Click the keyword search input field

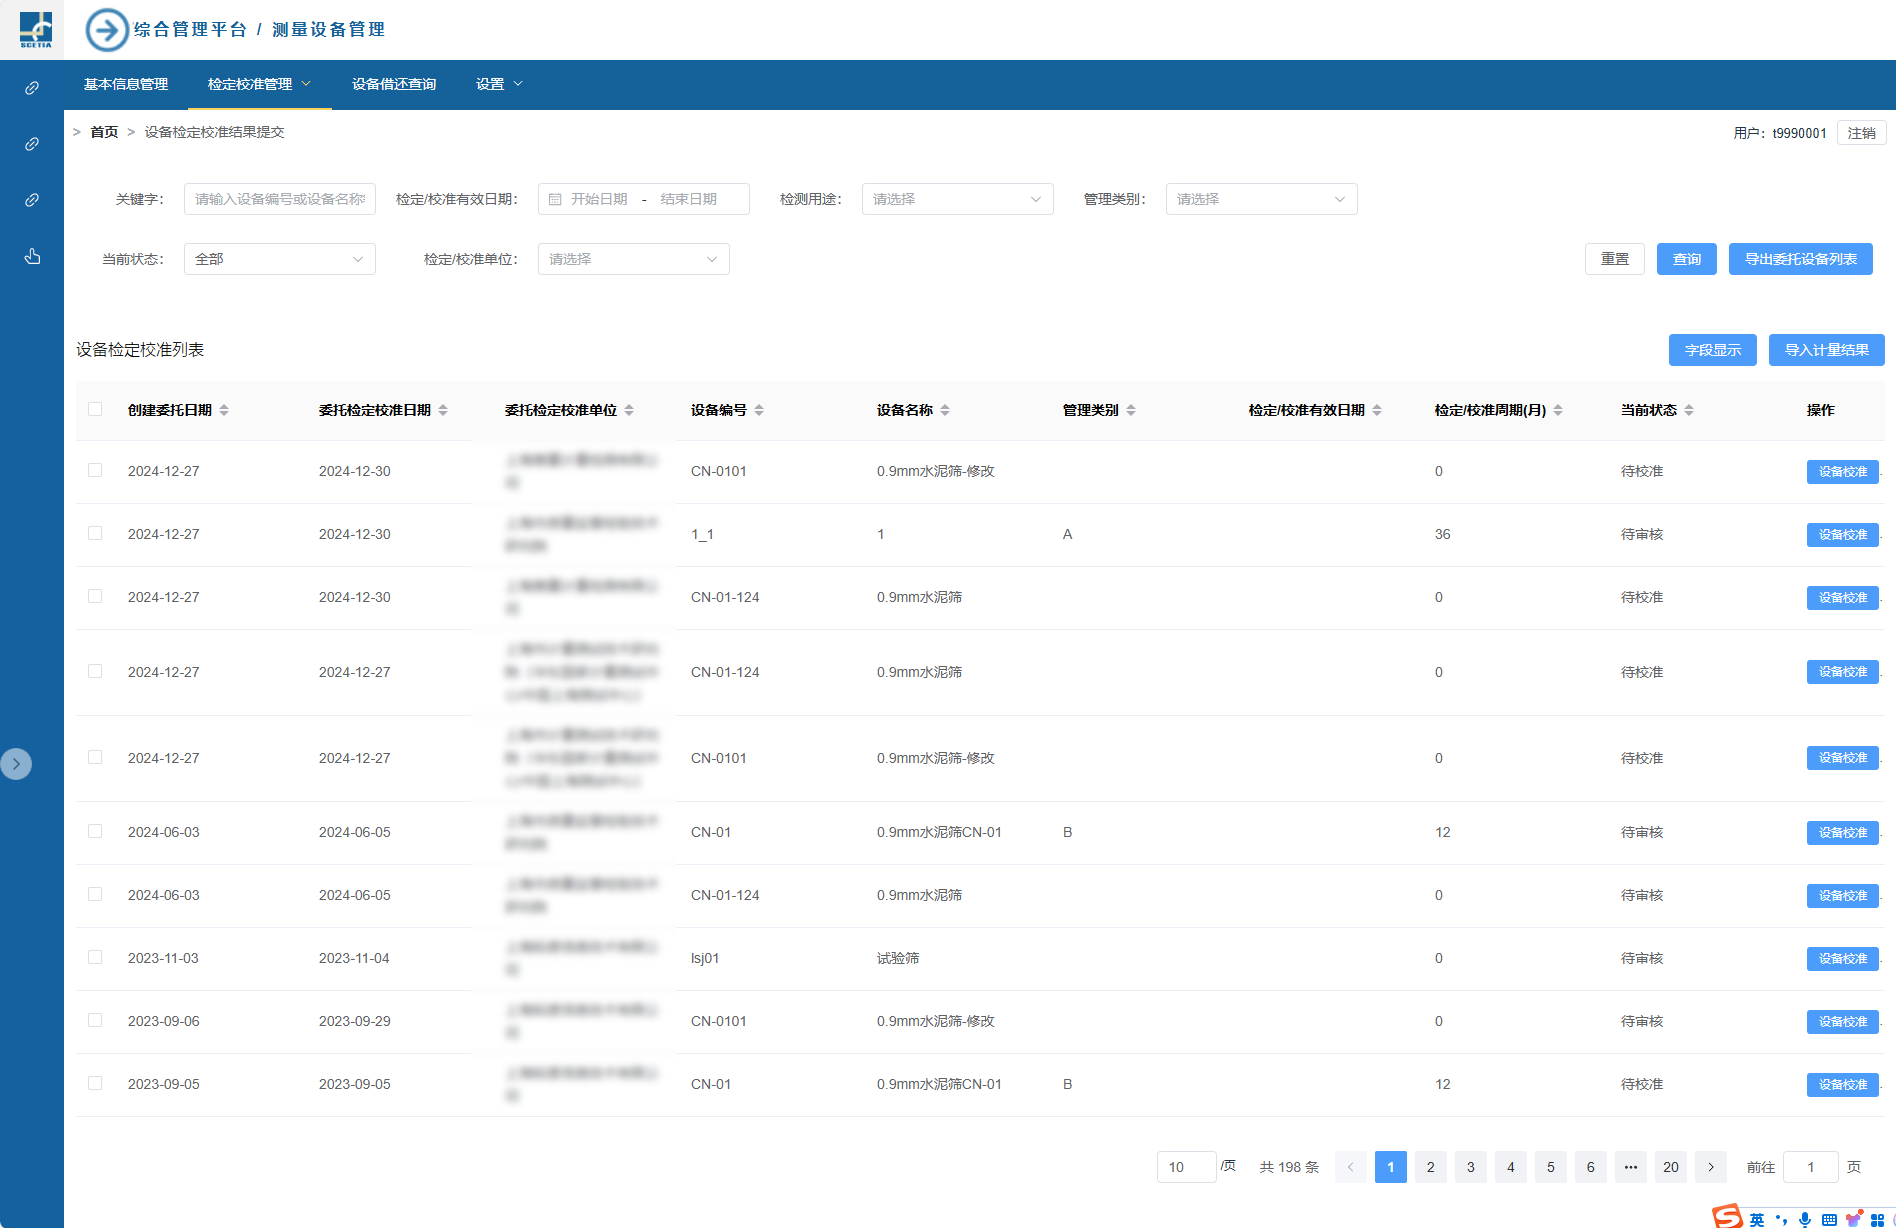(279, 199)
